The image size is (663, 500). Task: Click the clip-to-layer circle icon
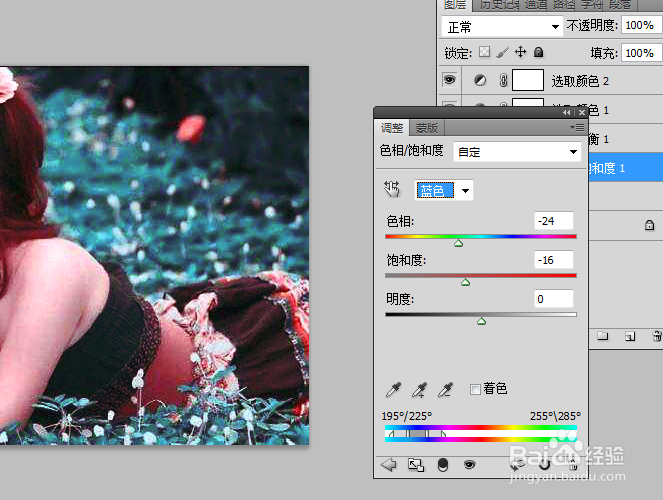[442, 465]
